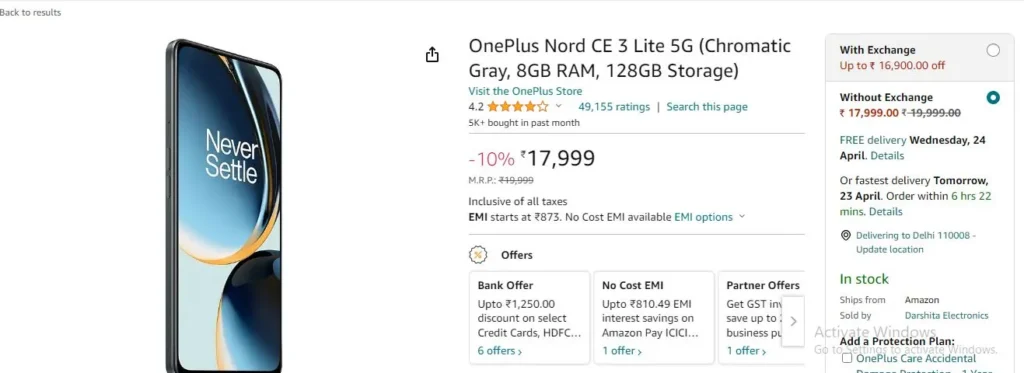
Task: Visit the OnePlus Store link
Action: point(525,91)
